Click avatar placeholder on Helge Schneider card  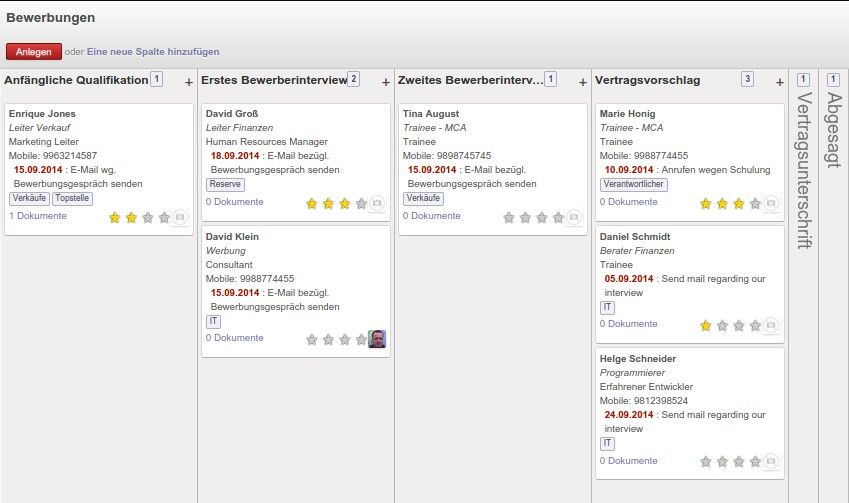[771, 462]
